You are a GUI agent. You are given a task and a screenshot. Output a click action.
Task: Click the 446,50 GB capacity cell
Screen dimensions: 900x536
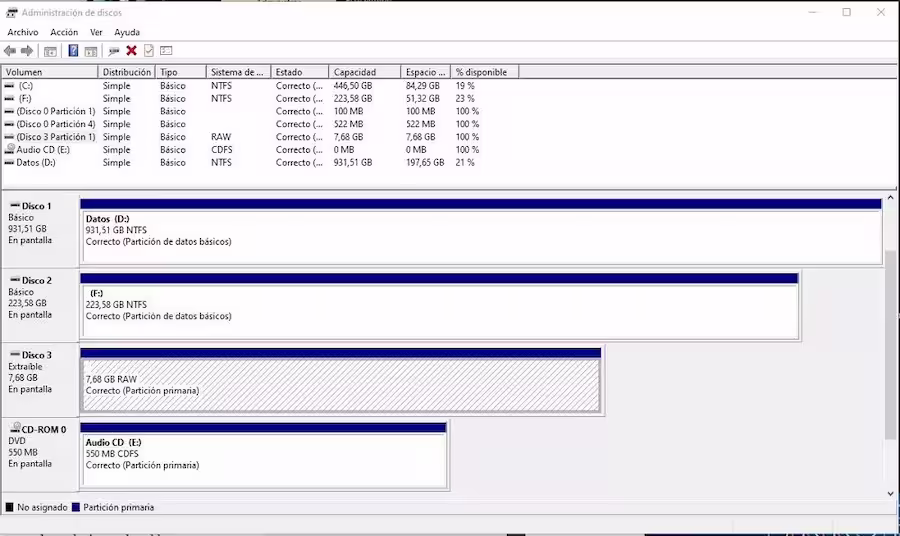[x=353, y=86]
